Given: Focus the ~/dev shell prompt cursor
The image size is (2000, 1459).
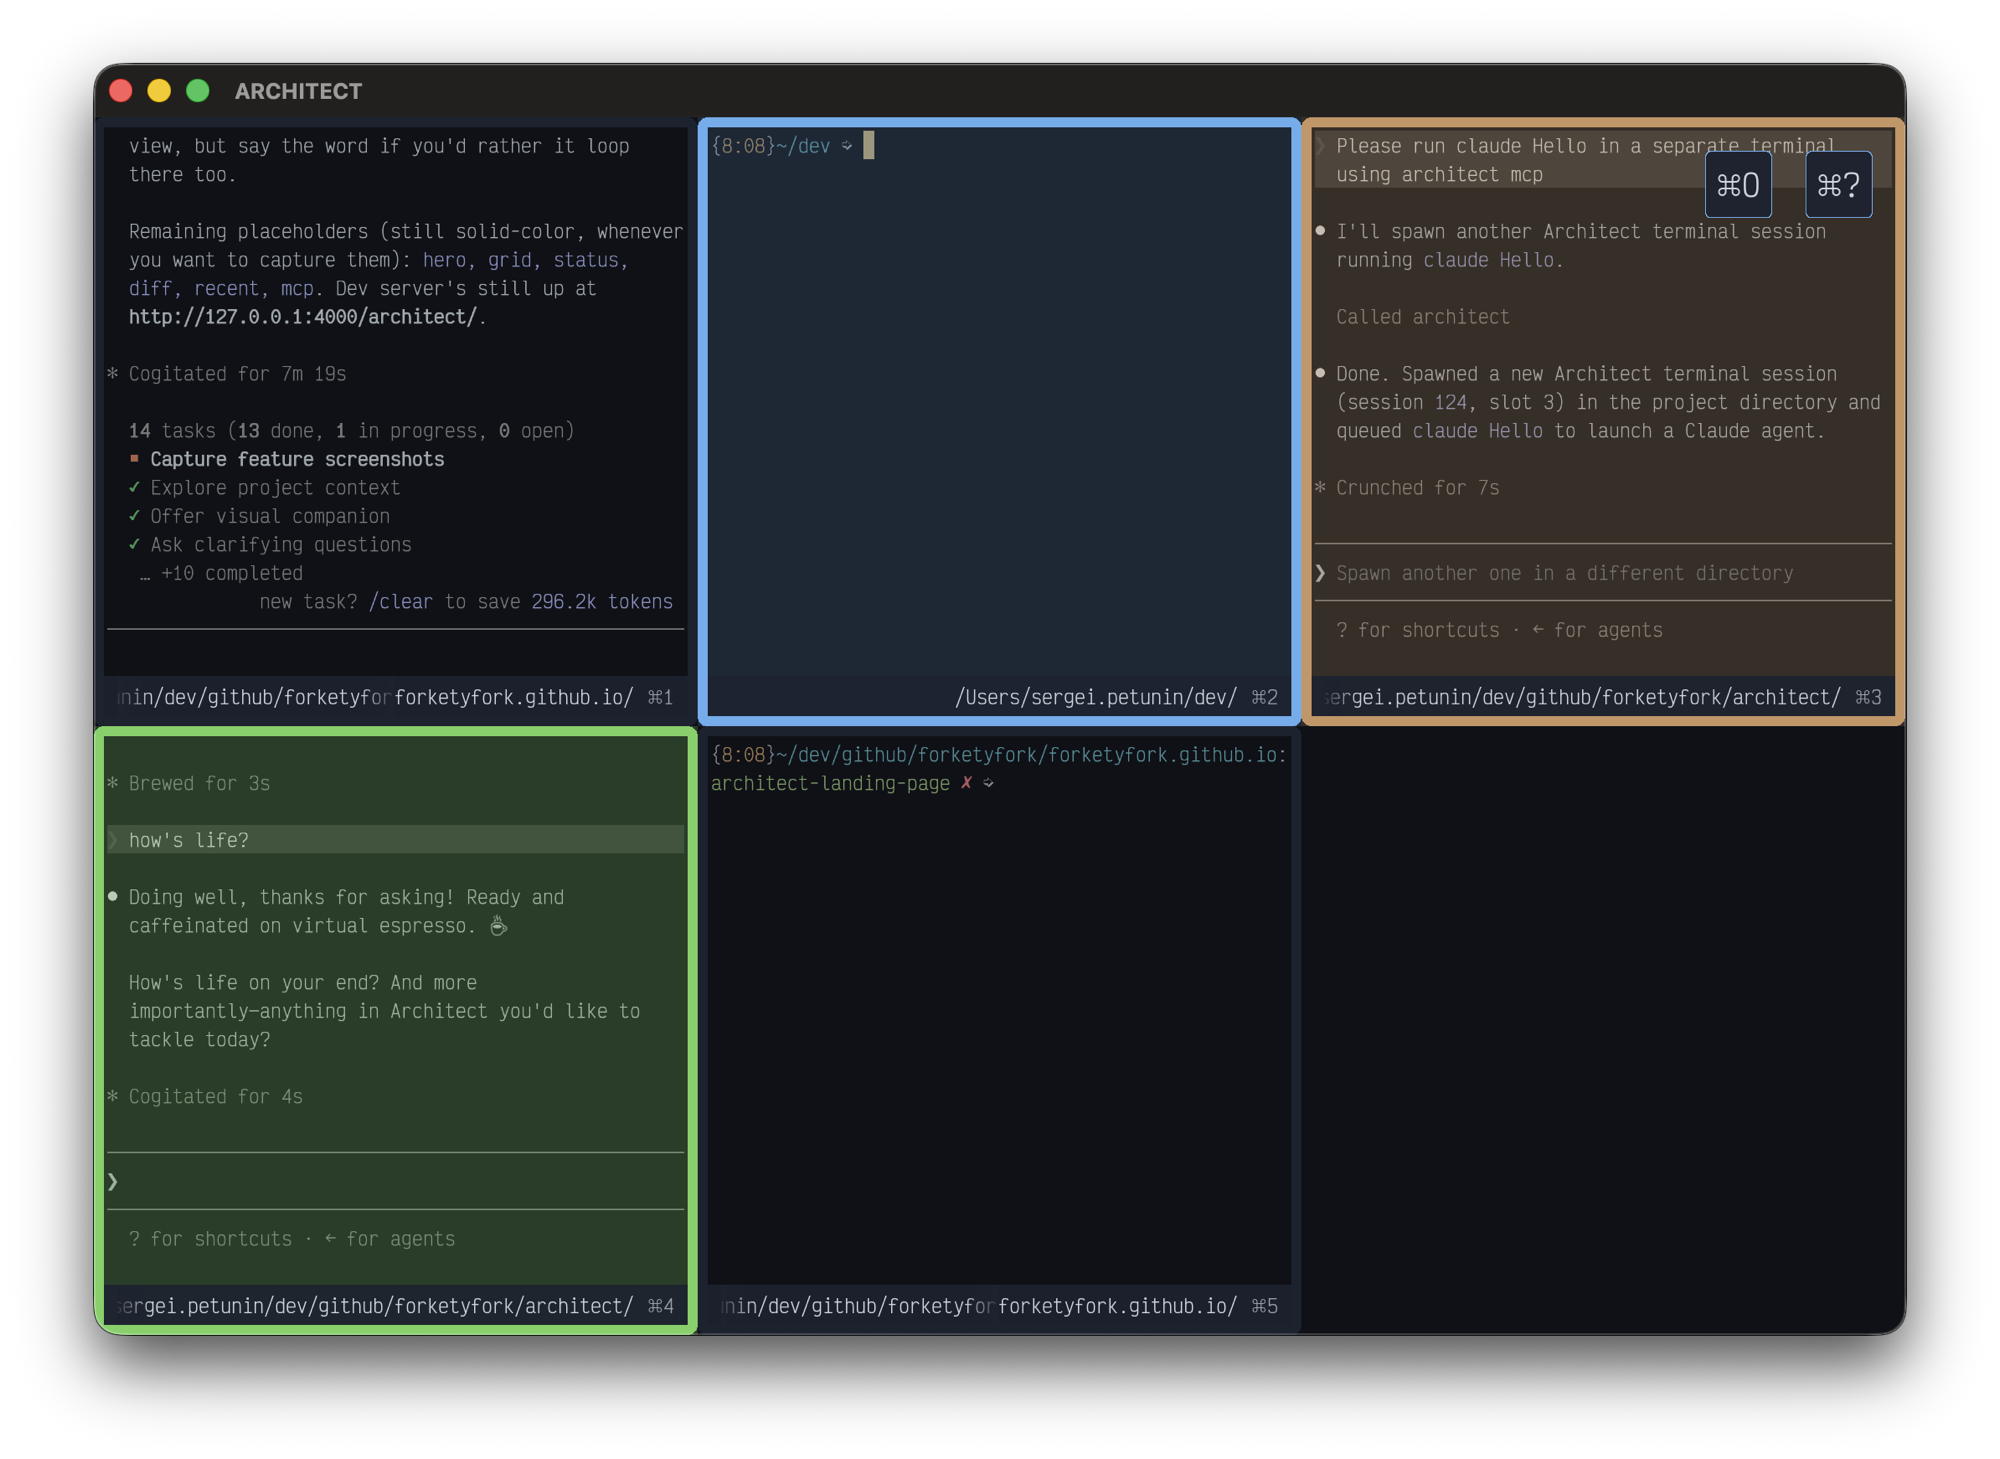Looking at the screenshot, I should [x=868, y=146].
